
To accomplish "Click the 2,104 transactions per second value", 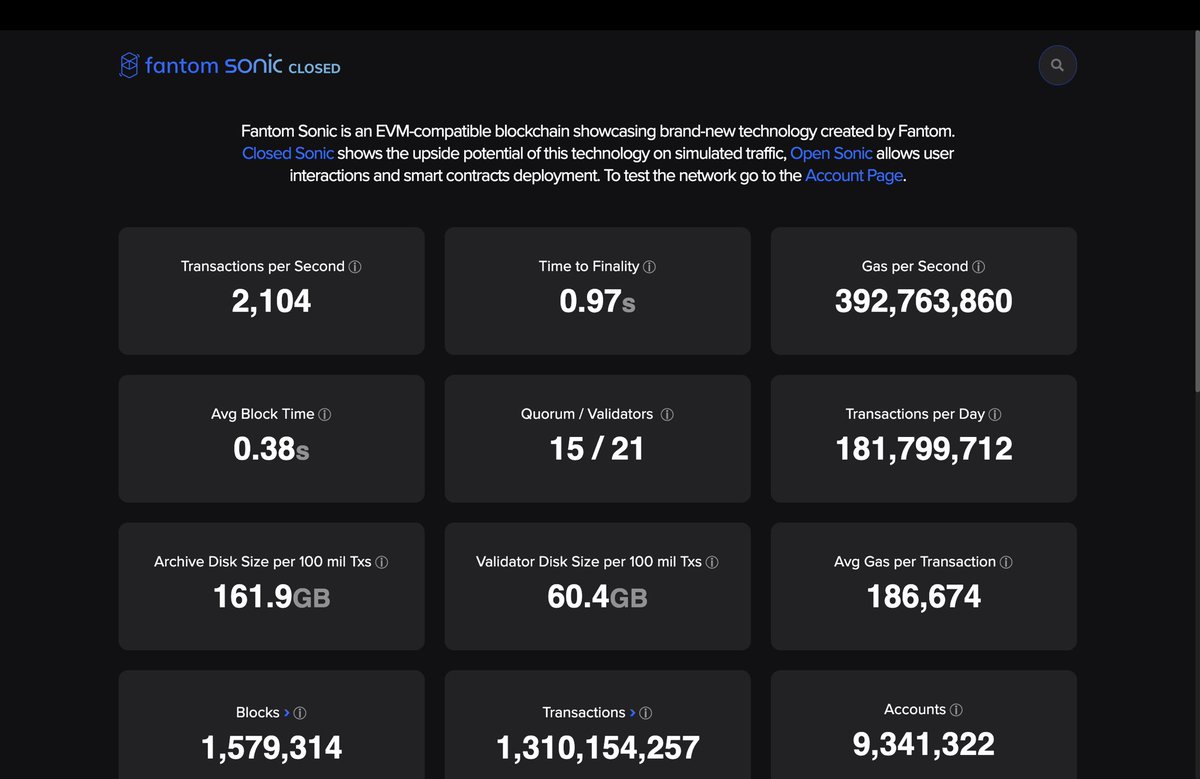I will (x=271, y=301).
